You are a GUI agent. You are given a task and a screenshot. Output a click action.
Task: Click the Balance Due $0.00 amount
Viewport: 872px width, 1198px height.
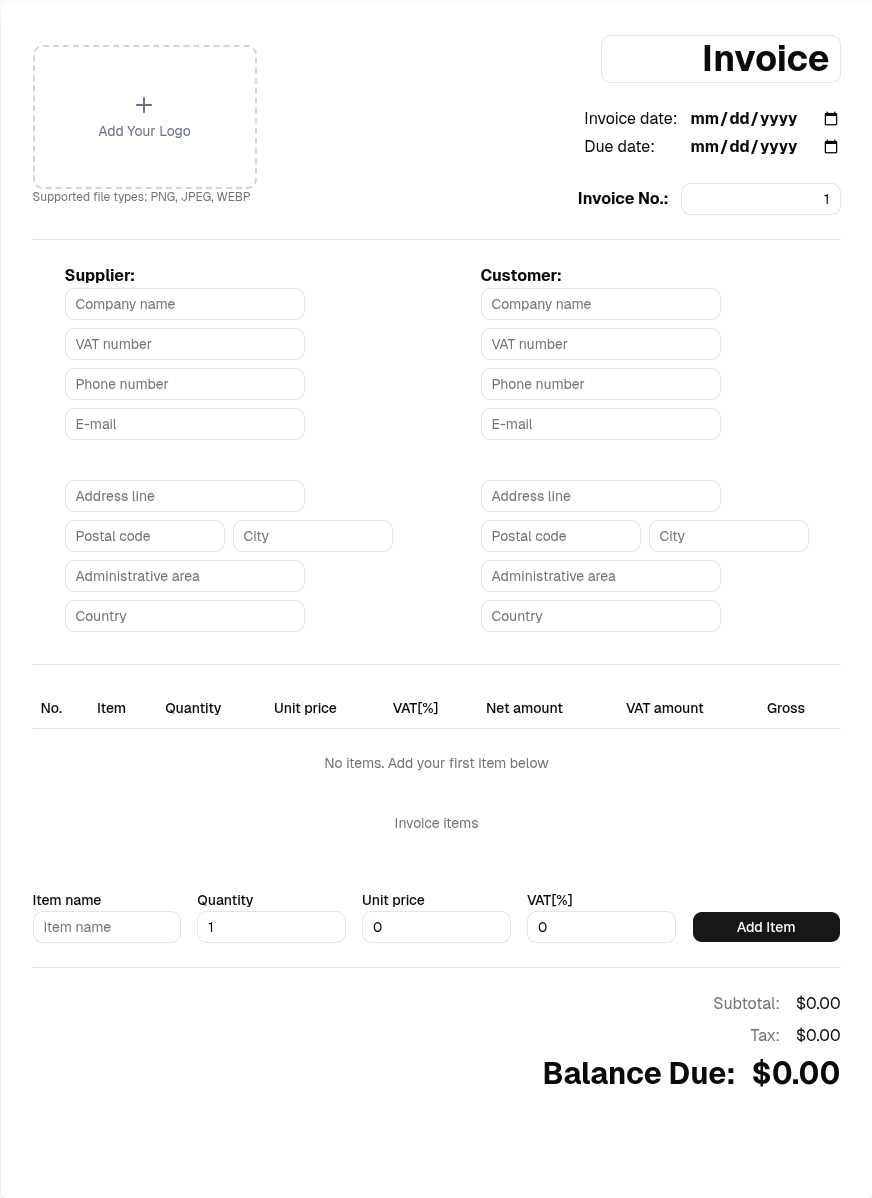tap(796, 1073)
